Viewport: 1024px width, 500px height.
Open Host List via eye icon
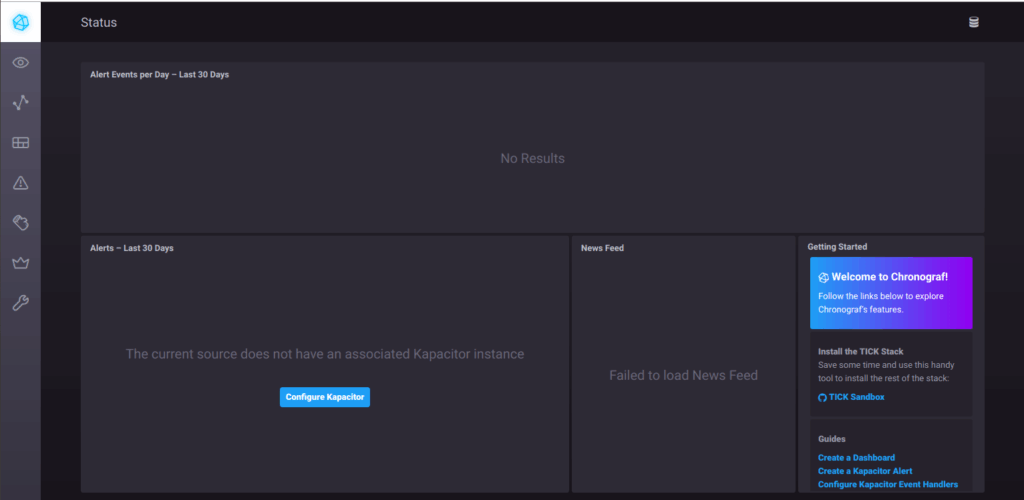point(20,63)
